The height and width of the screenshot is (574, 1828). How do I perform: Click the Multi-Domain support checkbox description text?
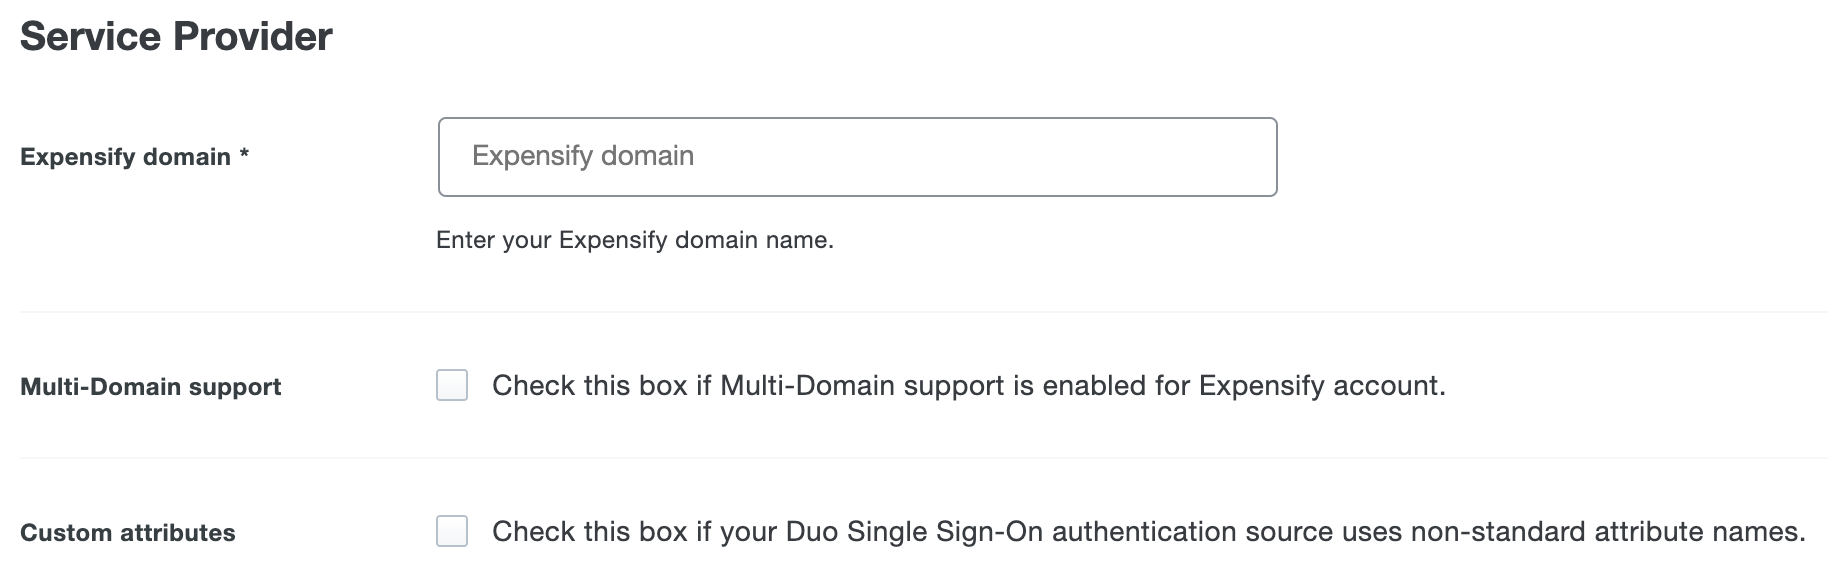(968, 386)
